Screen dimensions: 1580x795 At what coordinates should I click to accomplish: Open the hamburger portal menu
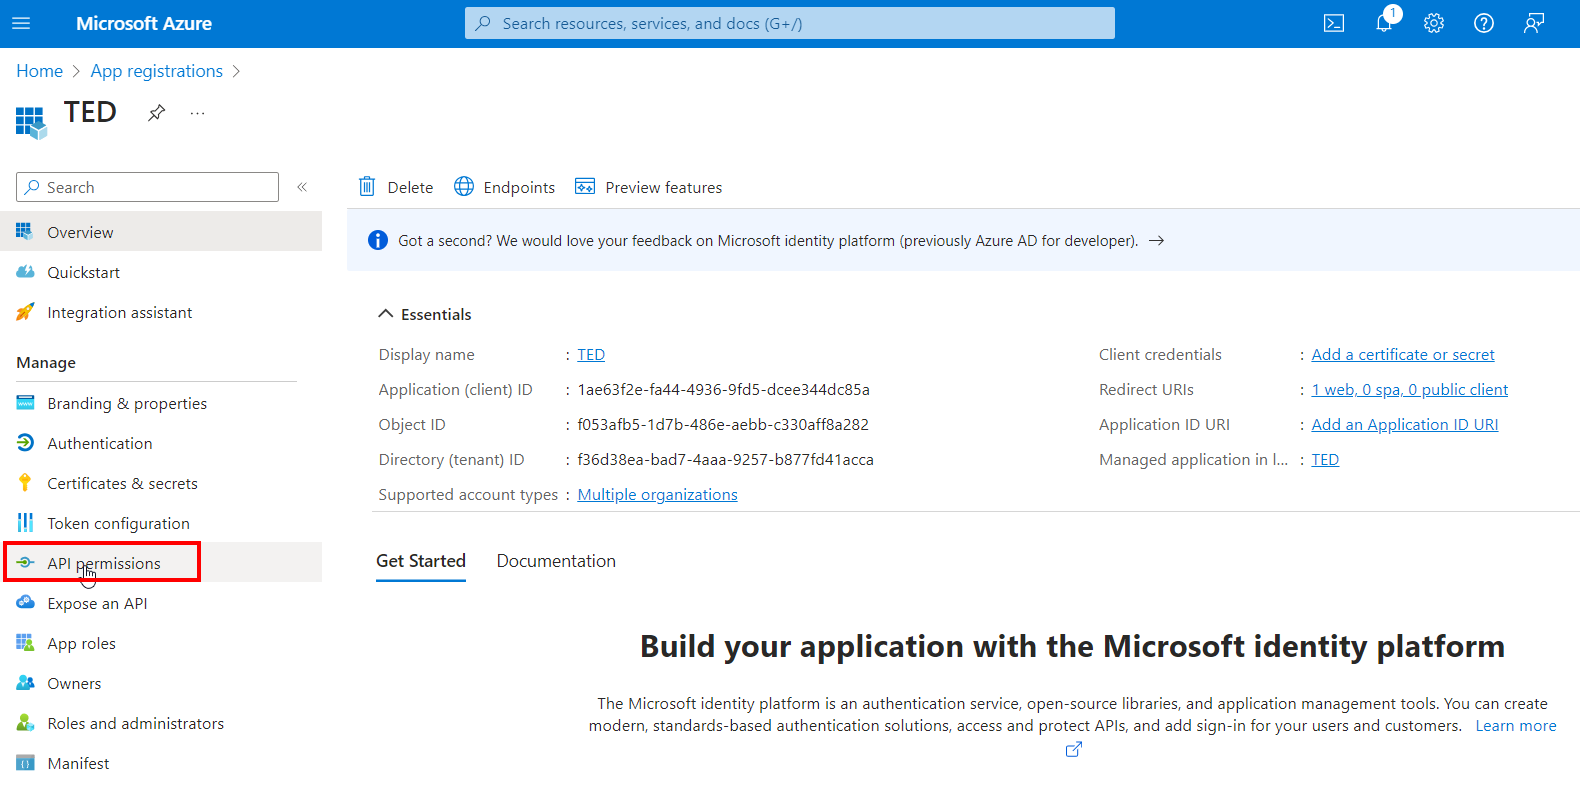pos(21,23)
